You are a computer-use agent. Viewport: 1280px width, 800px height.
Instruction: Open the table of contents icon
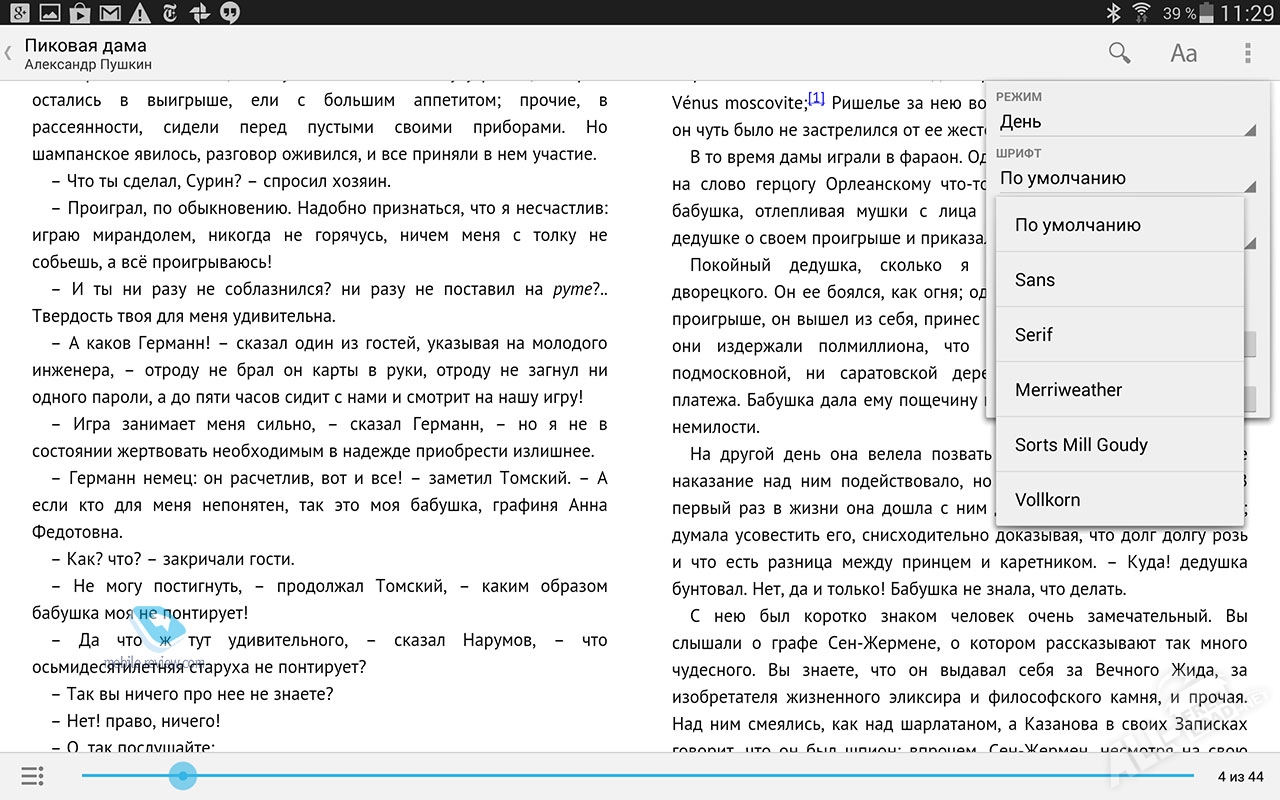(x=32, y=775)
